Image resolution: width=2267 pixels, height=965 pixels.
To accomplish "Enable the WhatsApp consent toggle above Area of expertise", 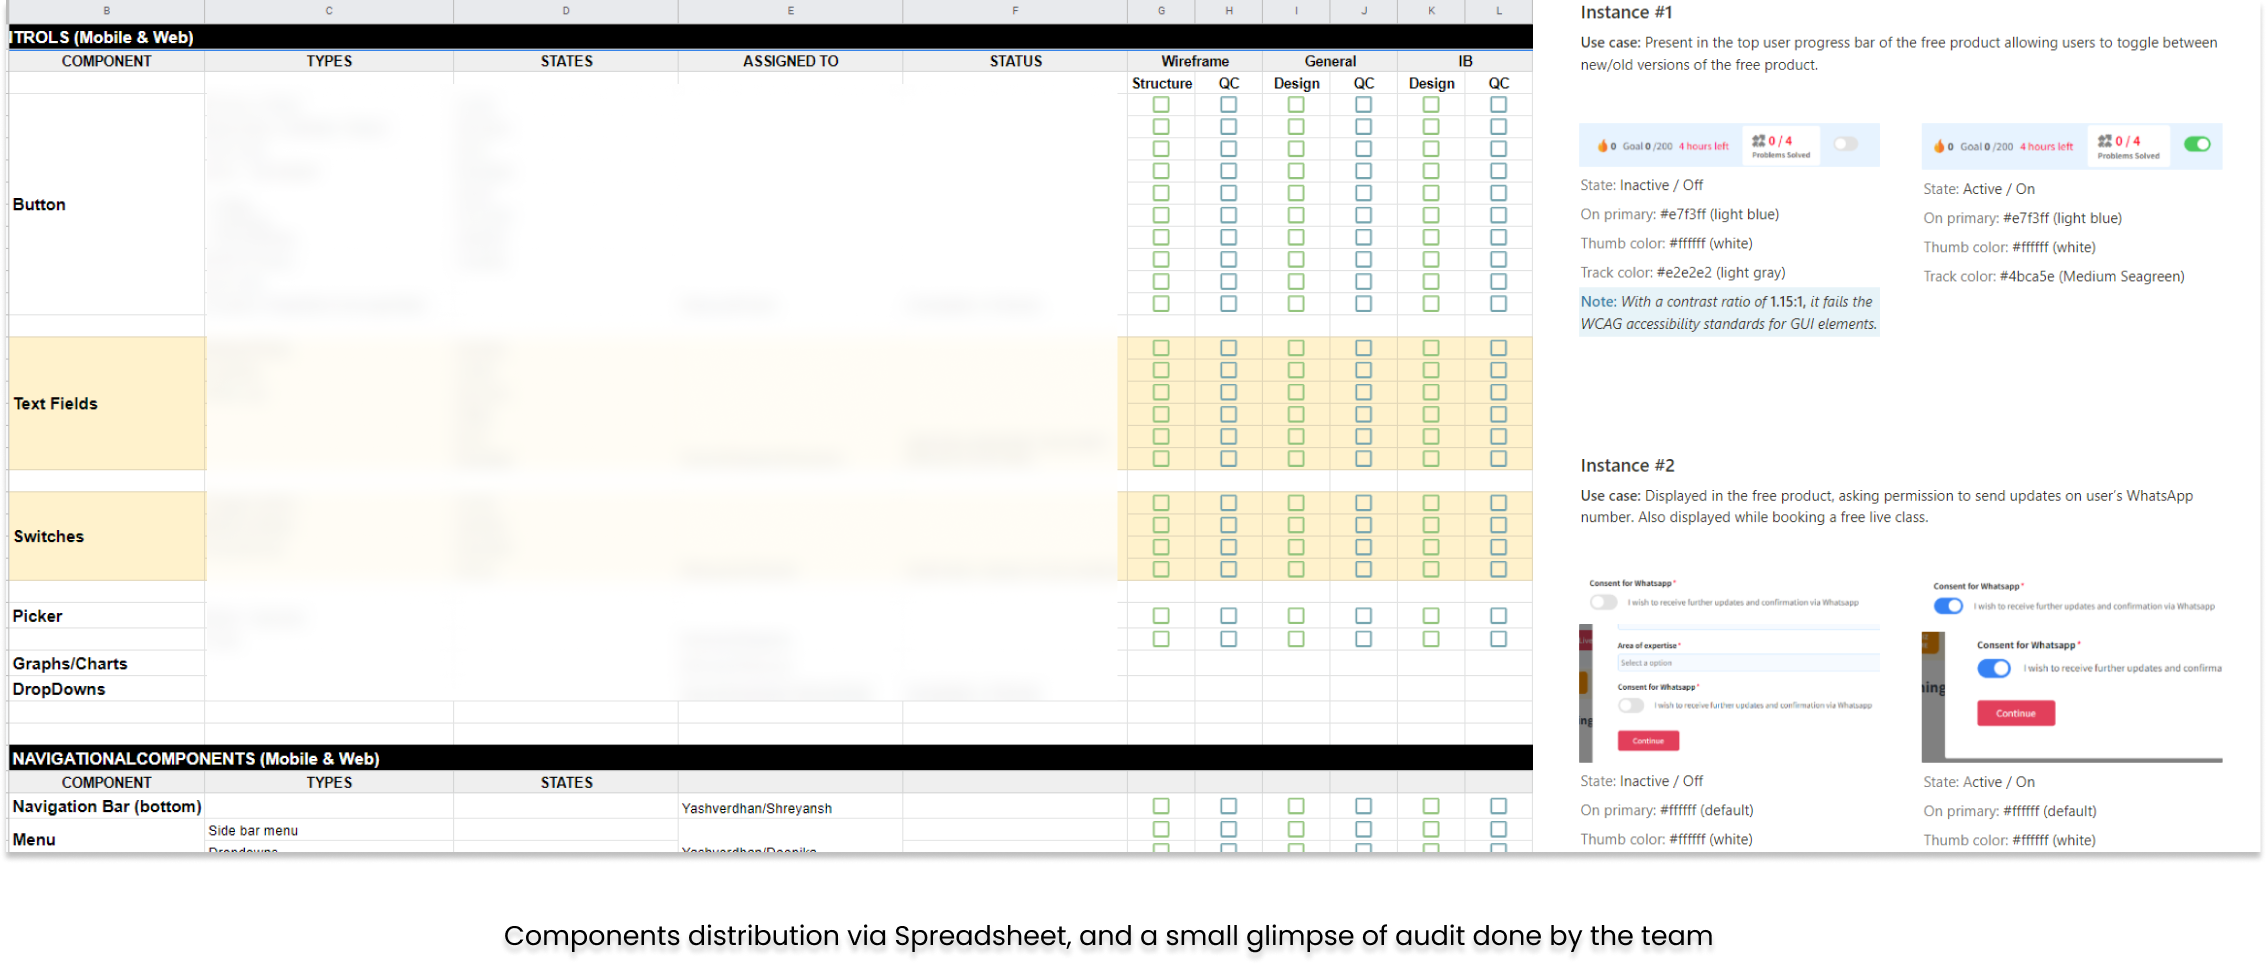I will point(1603,602).
